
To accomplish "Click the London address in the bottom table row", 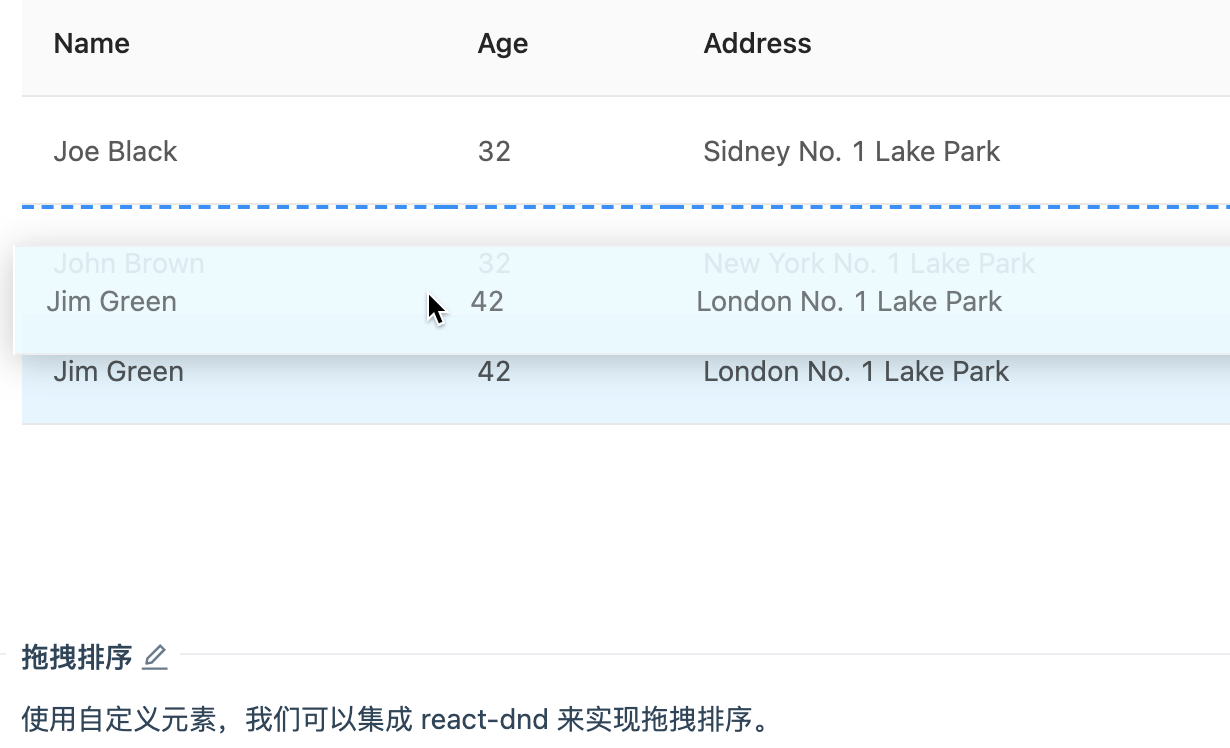I will click(856, 372).
